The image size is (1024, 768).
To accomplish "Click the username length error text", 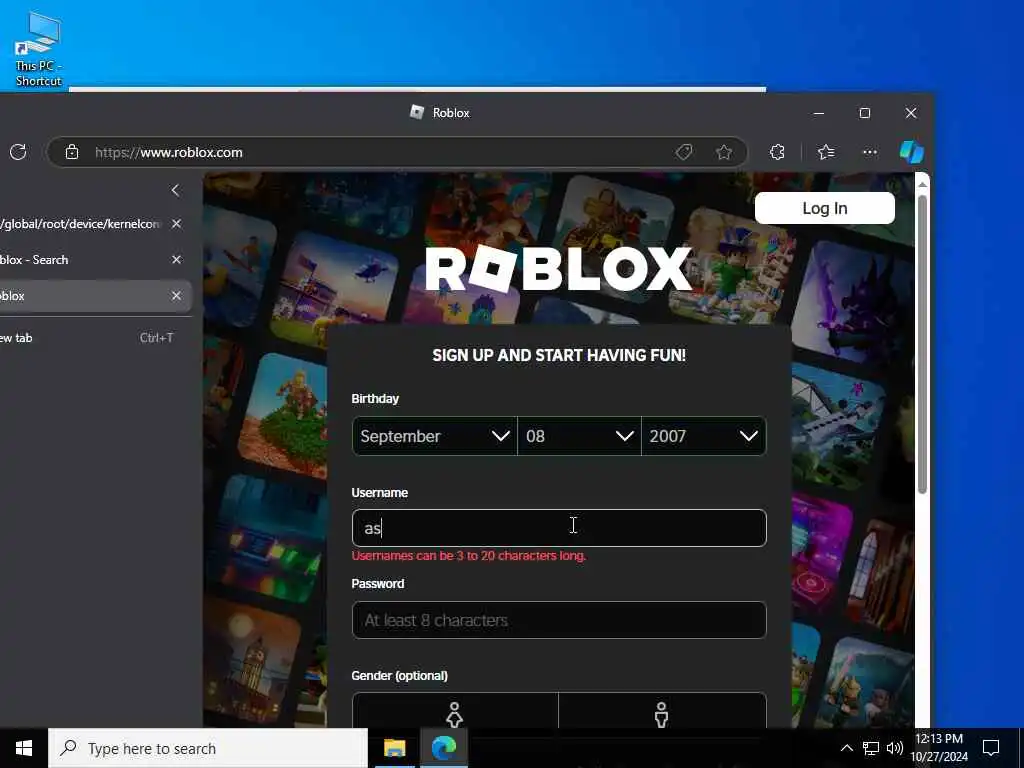I will (x=469, y=556).
